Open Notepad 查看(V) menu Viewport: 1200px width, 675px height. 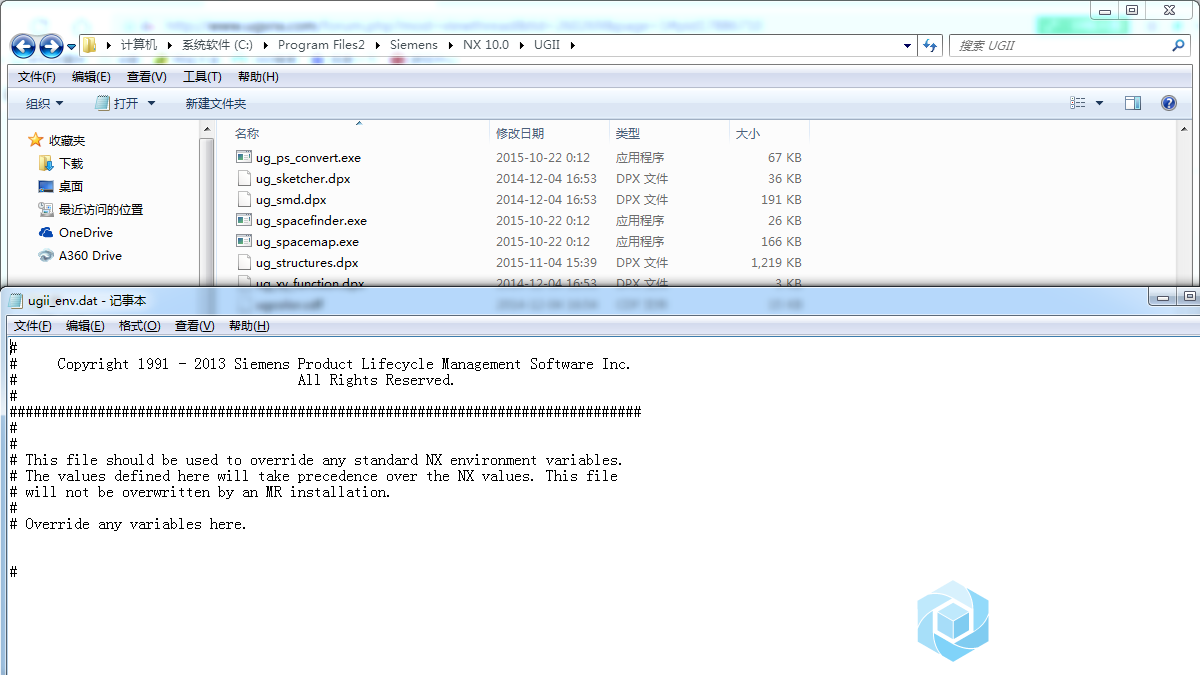(194, 326)
